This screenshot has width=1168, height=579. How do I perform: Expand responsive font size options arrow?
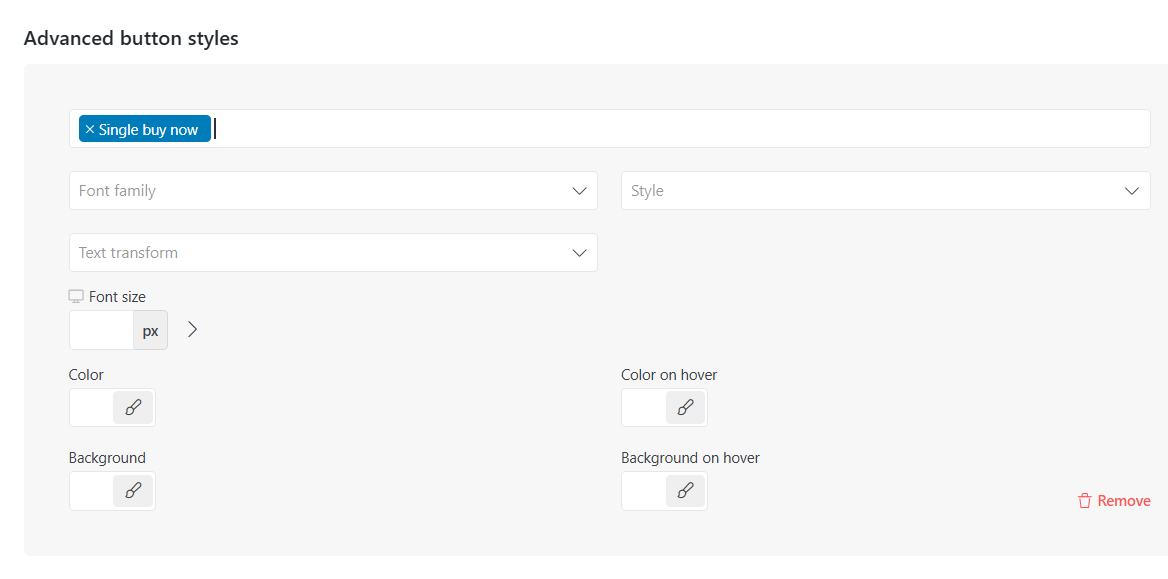pos(193,329)
